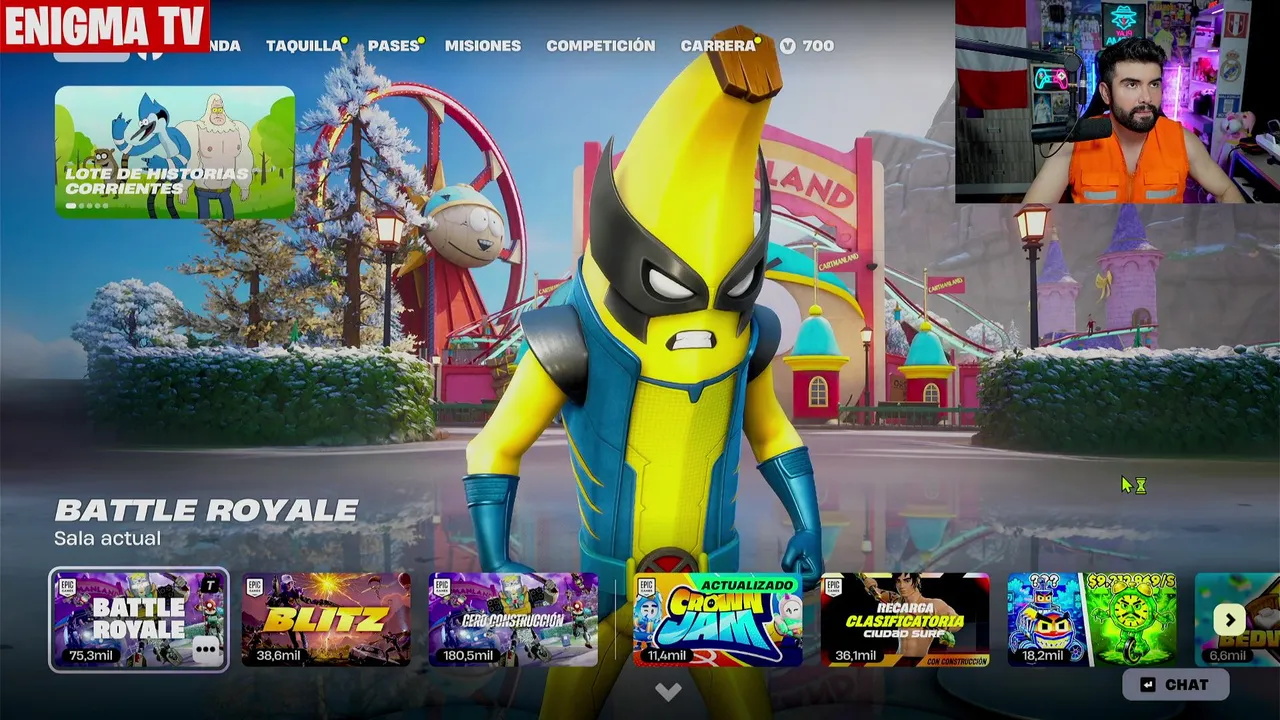Screen dimensions: 1280x720
Task: Open the TAQUILLA tab
Action: [x=304, y=45]
